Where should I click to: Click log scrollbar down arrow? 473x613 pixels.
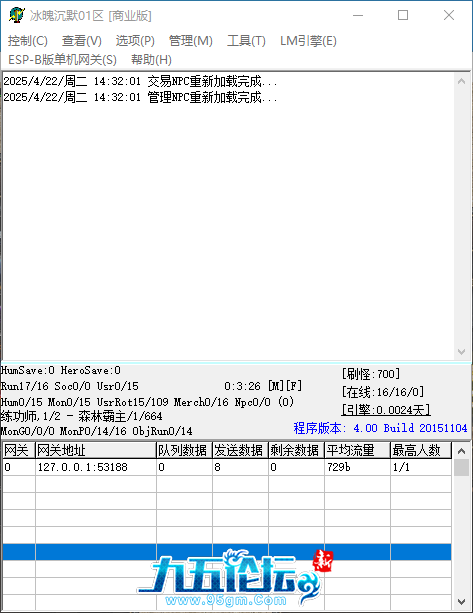[461, 351]
